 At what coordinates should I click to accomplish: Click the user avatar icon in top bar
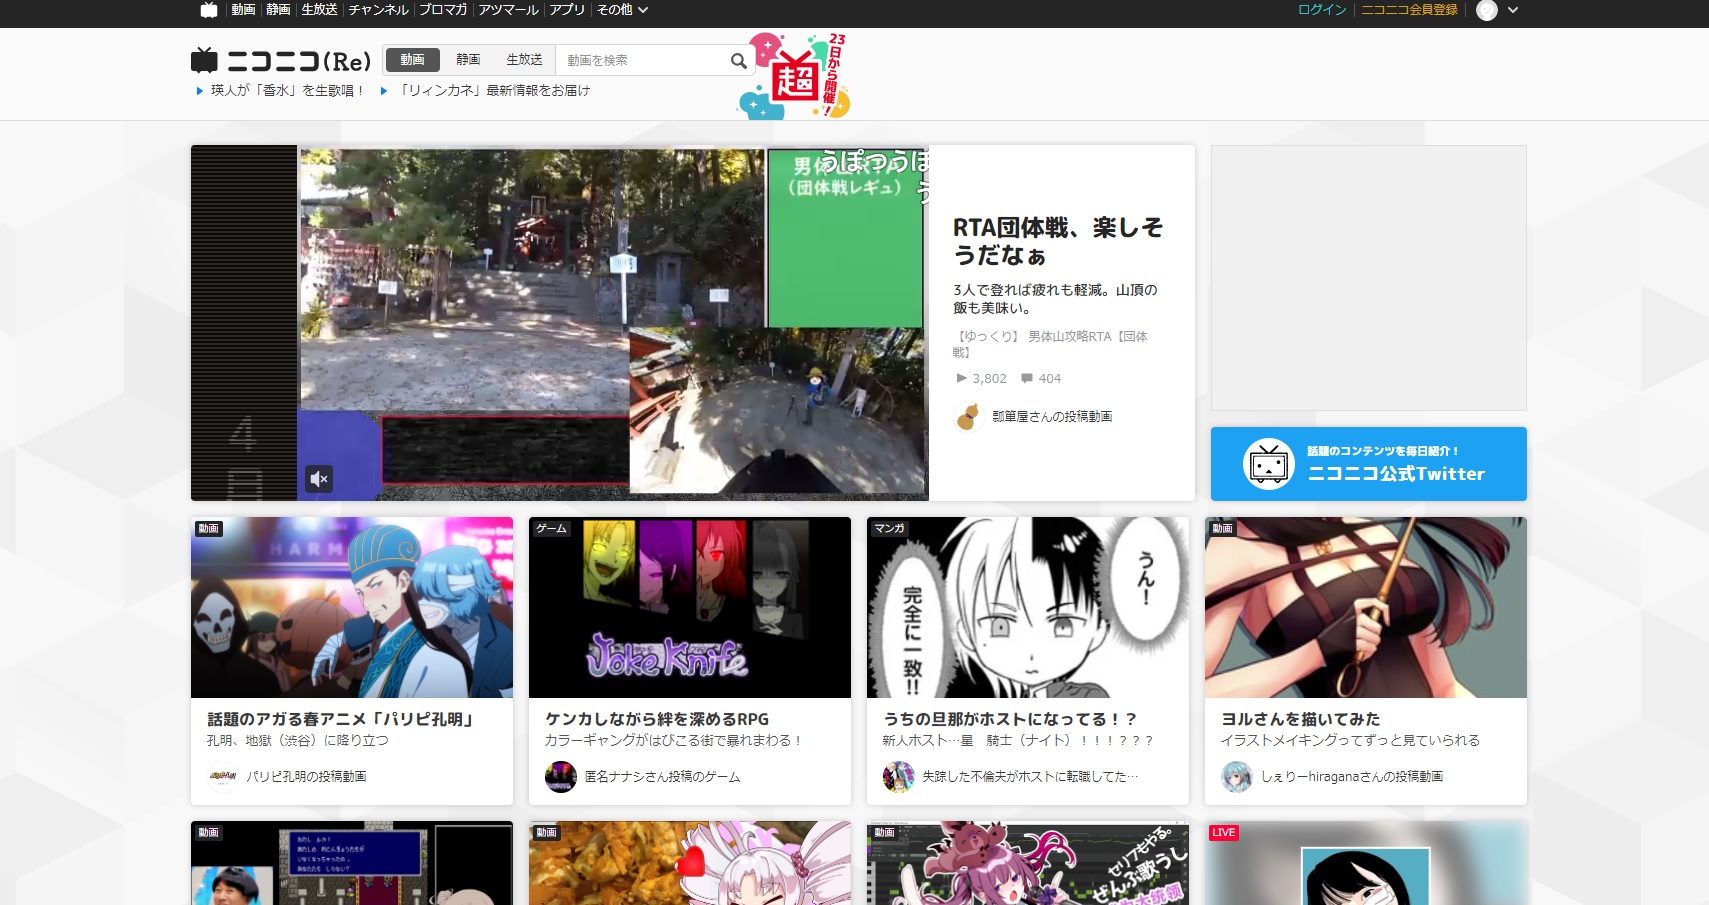(x=1487, y=10)
